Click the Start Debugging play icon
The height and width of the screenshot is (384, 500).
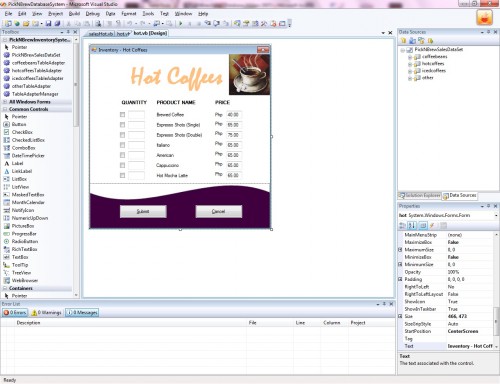click(181, 23)
